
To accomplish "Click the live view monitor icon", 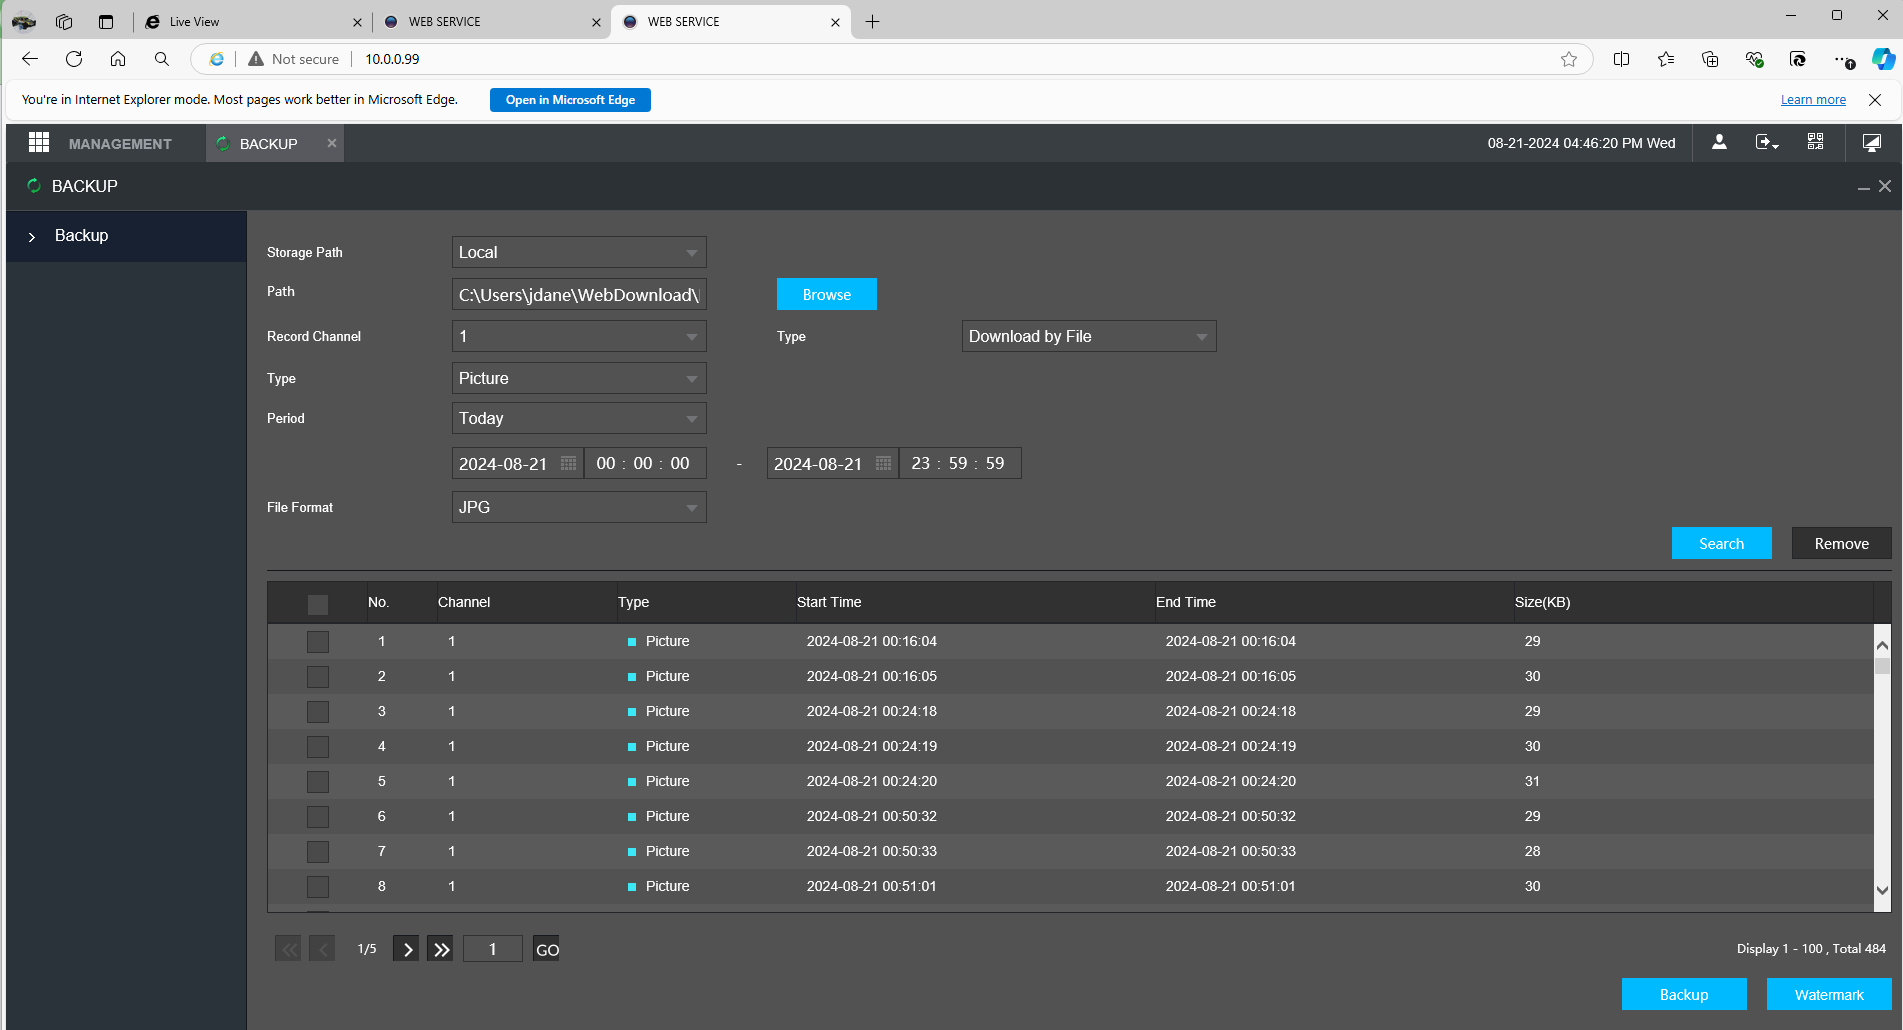I will pos(1872,142).
